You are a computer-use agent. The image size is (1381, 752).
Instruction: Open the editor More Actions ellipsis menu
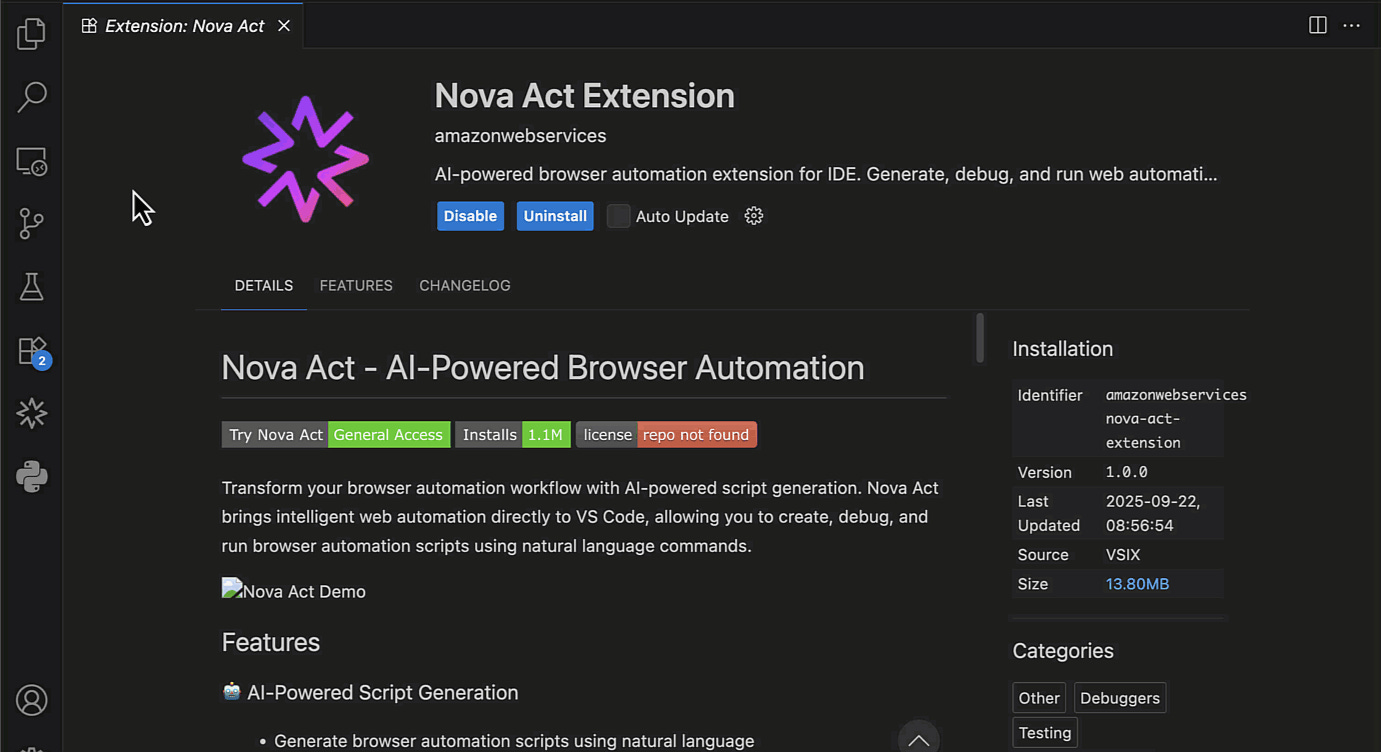click(x=1352, y=25)
